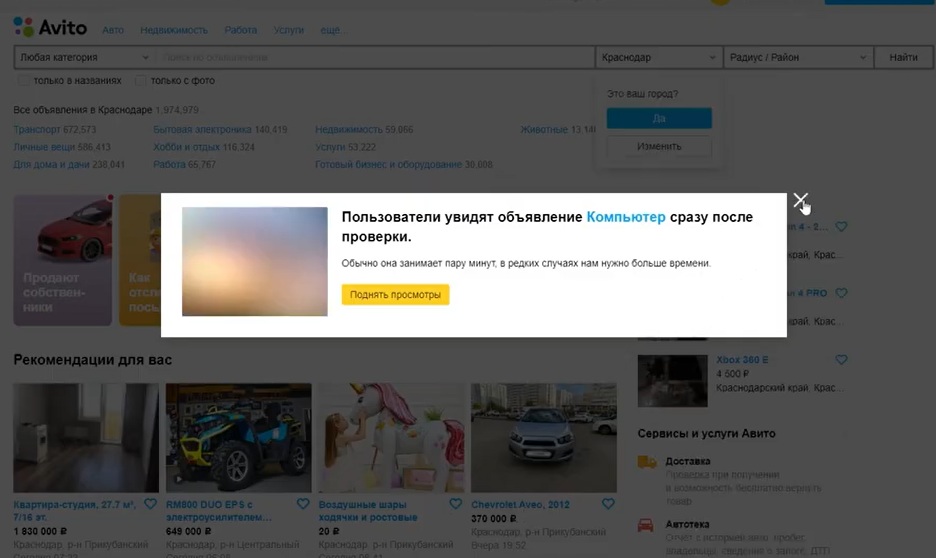Enable только с фото checkbox
The height and width of the screenshot is (558, 936).
point(140,81)
